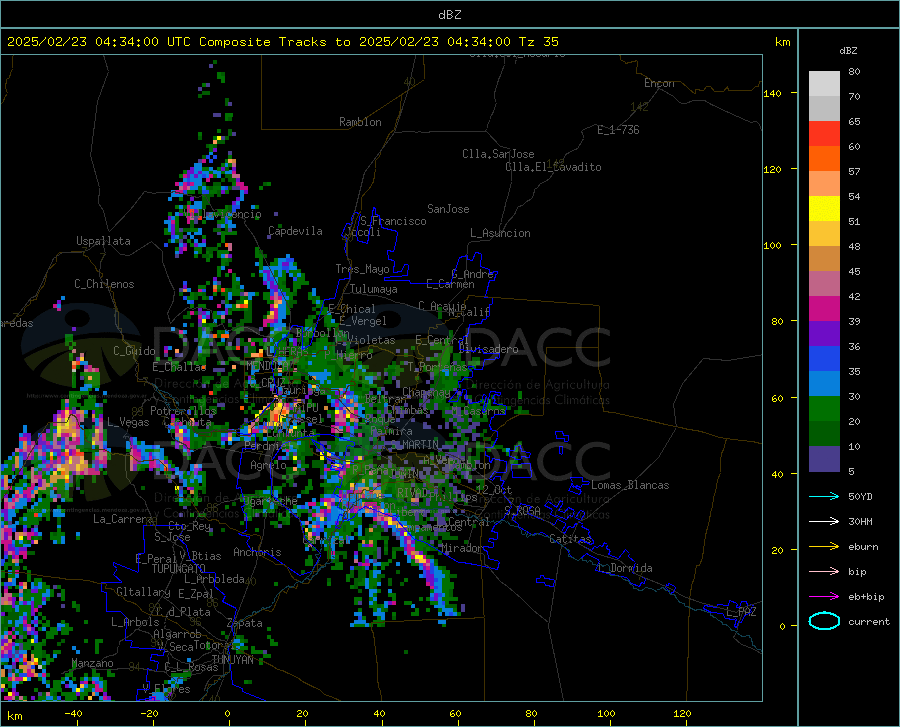900x727 pixels.
Task: Click the cyan ellipse 'current' legend symbol
Action: 824,621
